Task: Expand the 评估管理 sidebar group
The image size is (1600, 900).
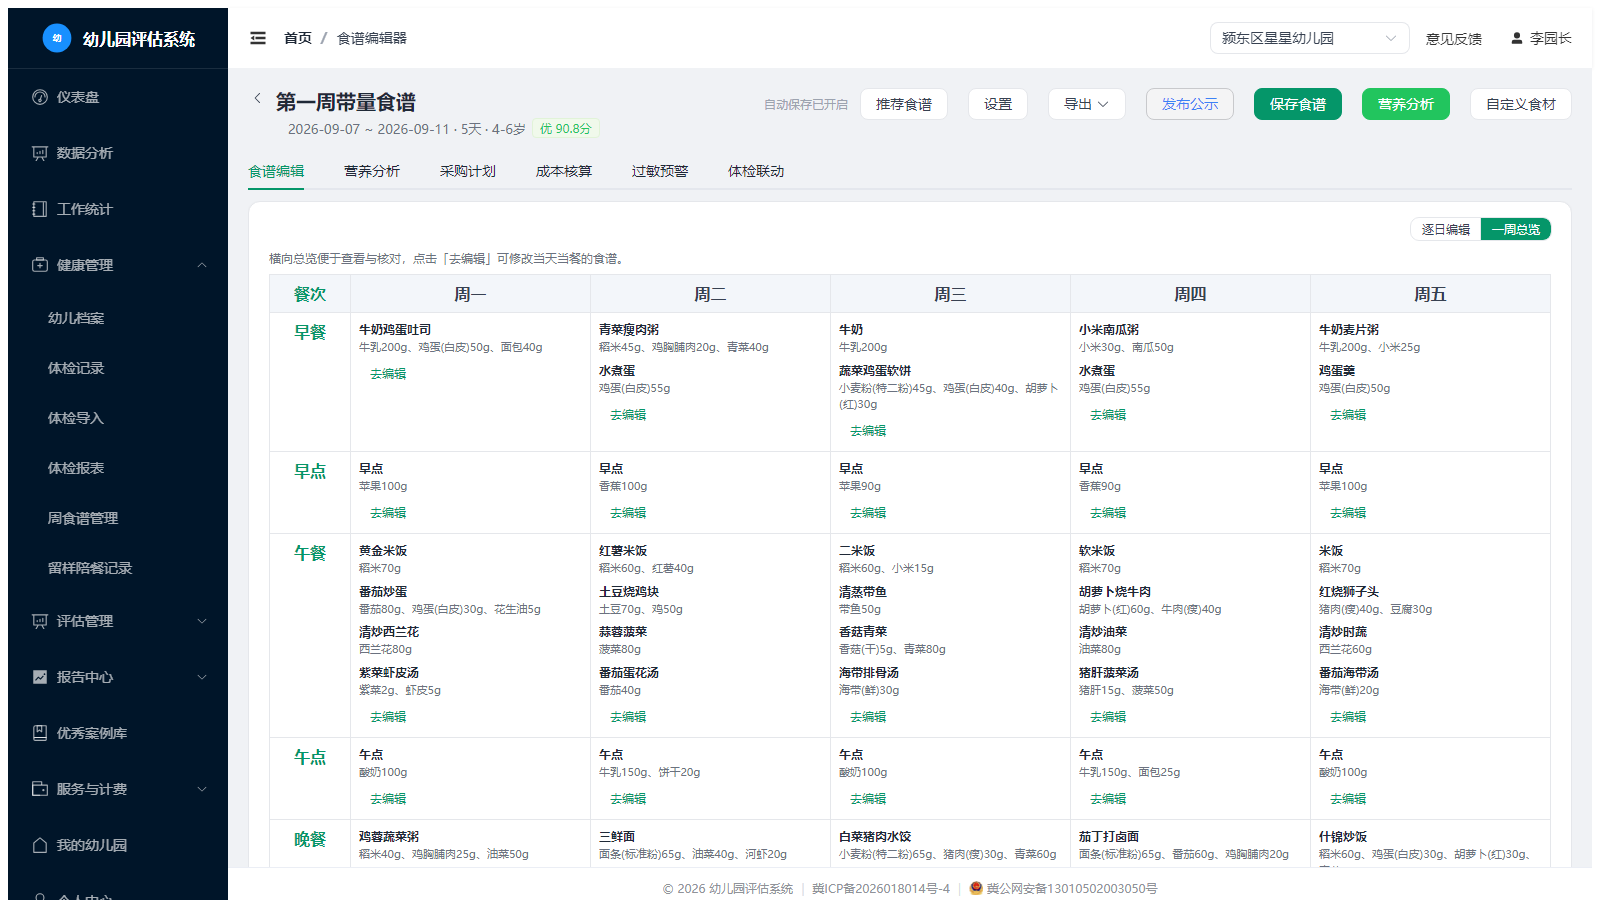Action: pyautogui.click(x=118, y=621)
